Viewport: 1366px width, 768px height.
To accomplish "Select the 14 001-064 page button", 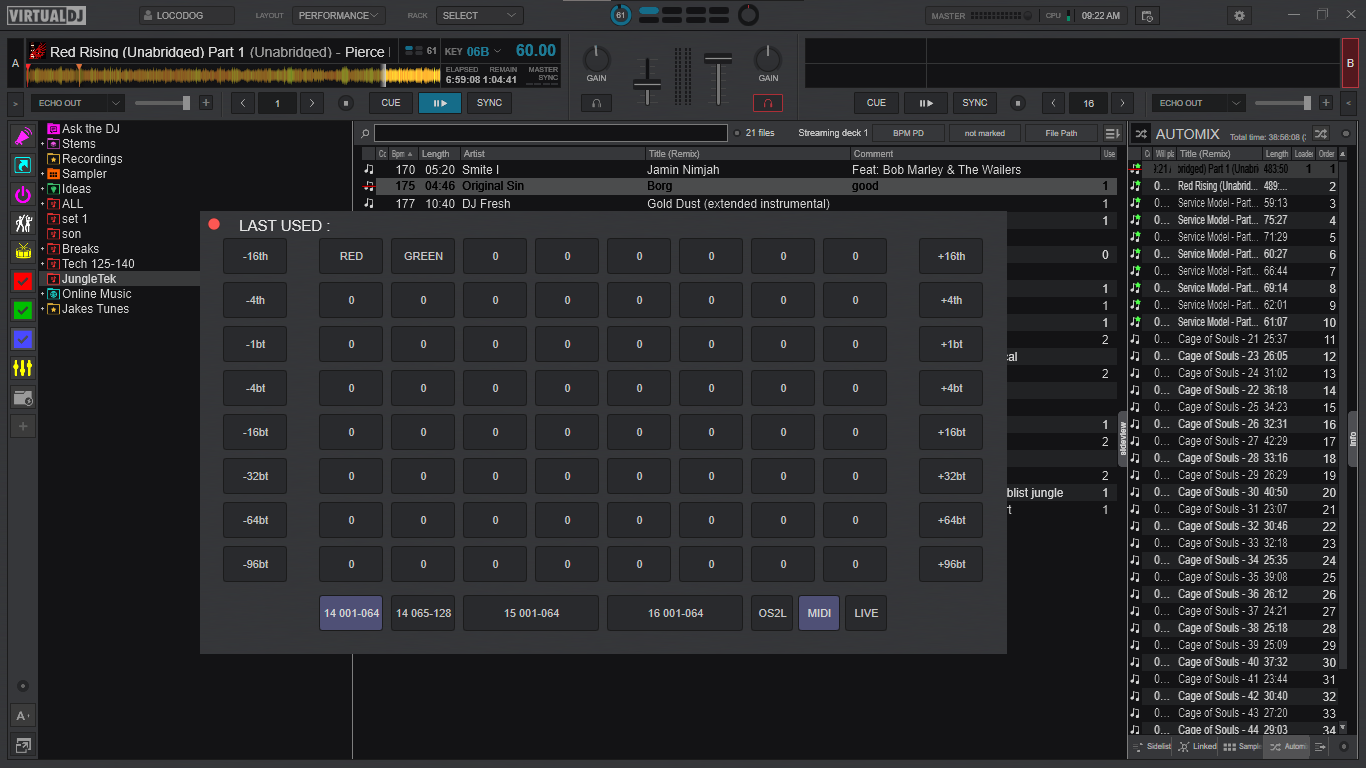I will point(351,613).
